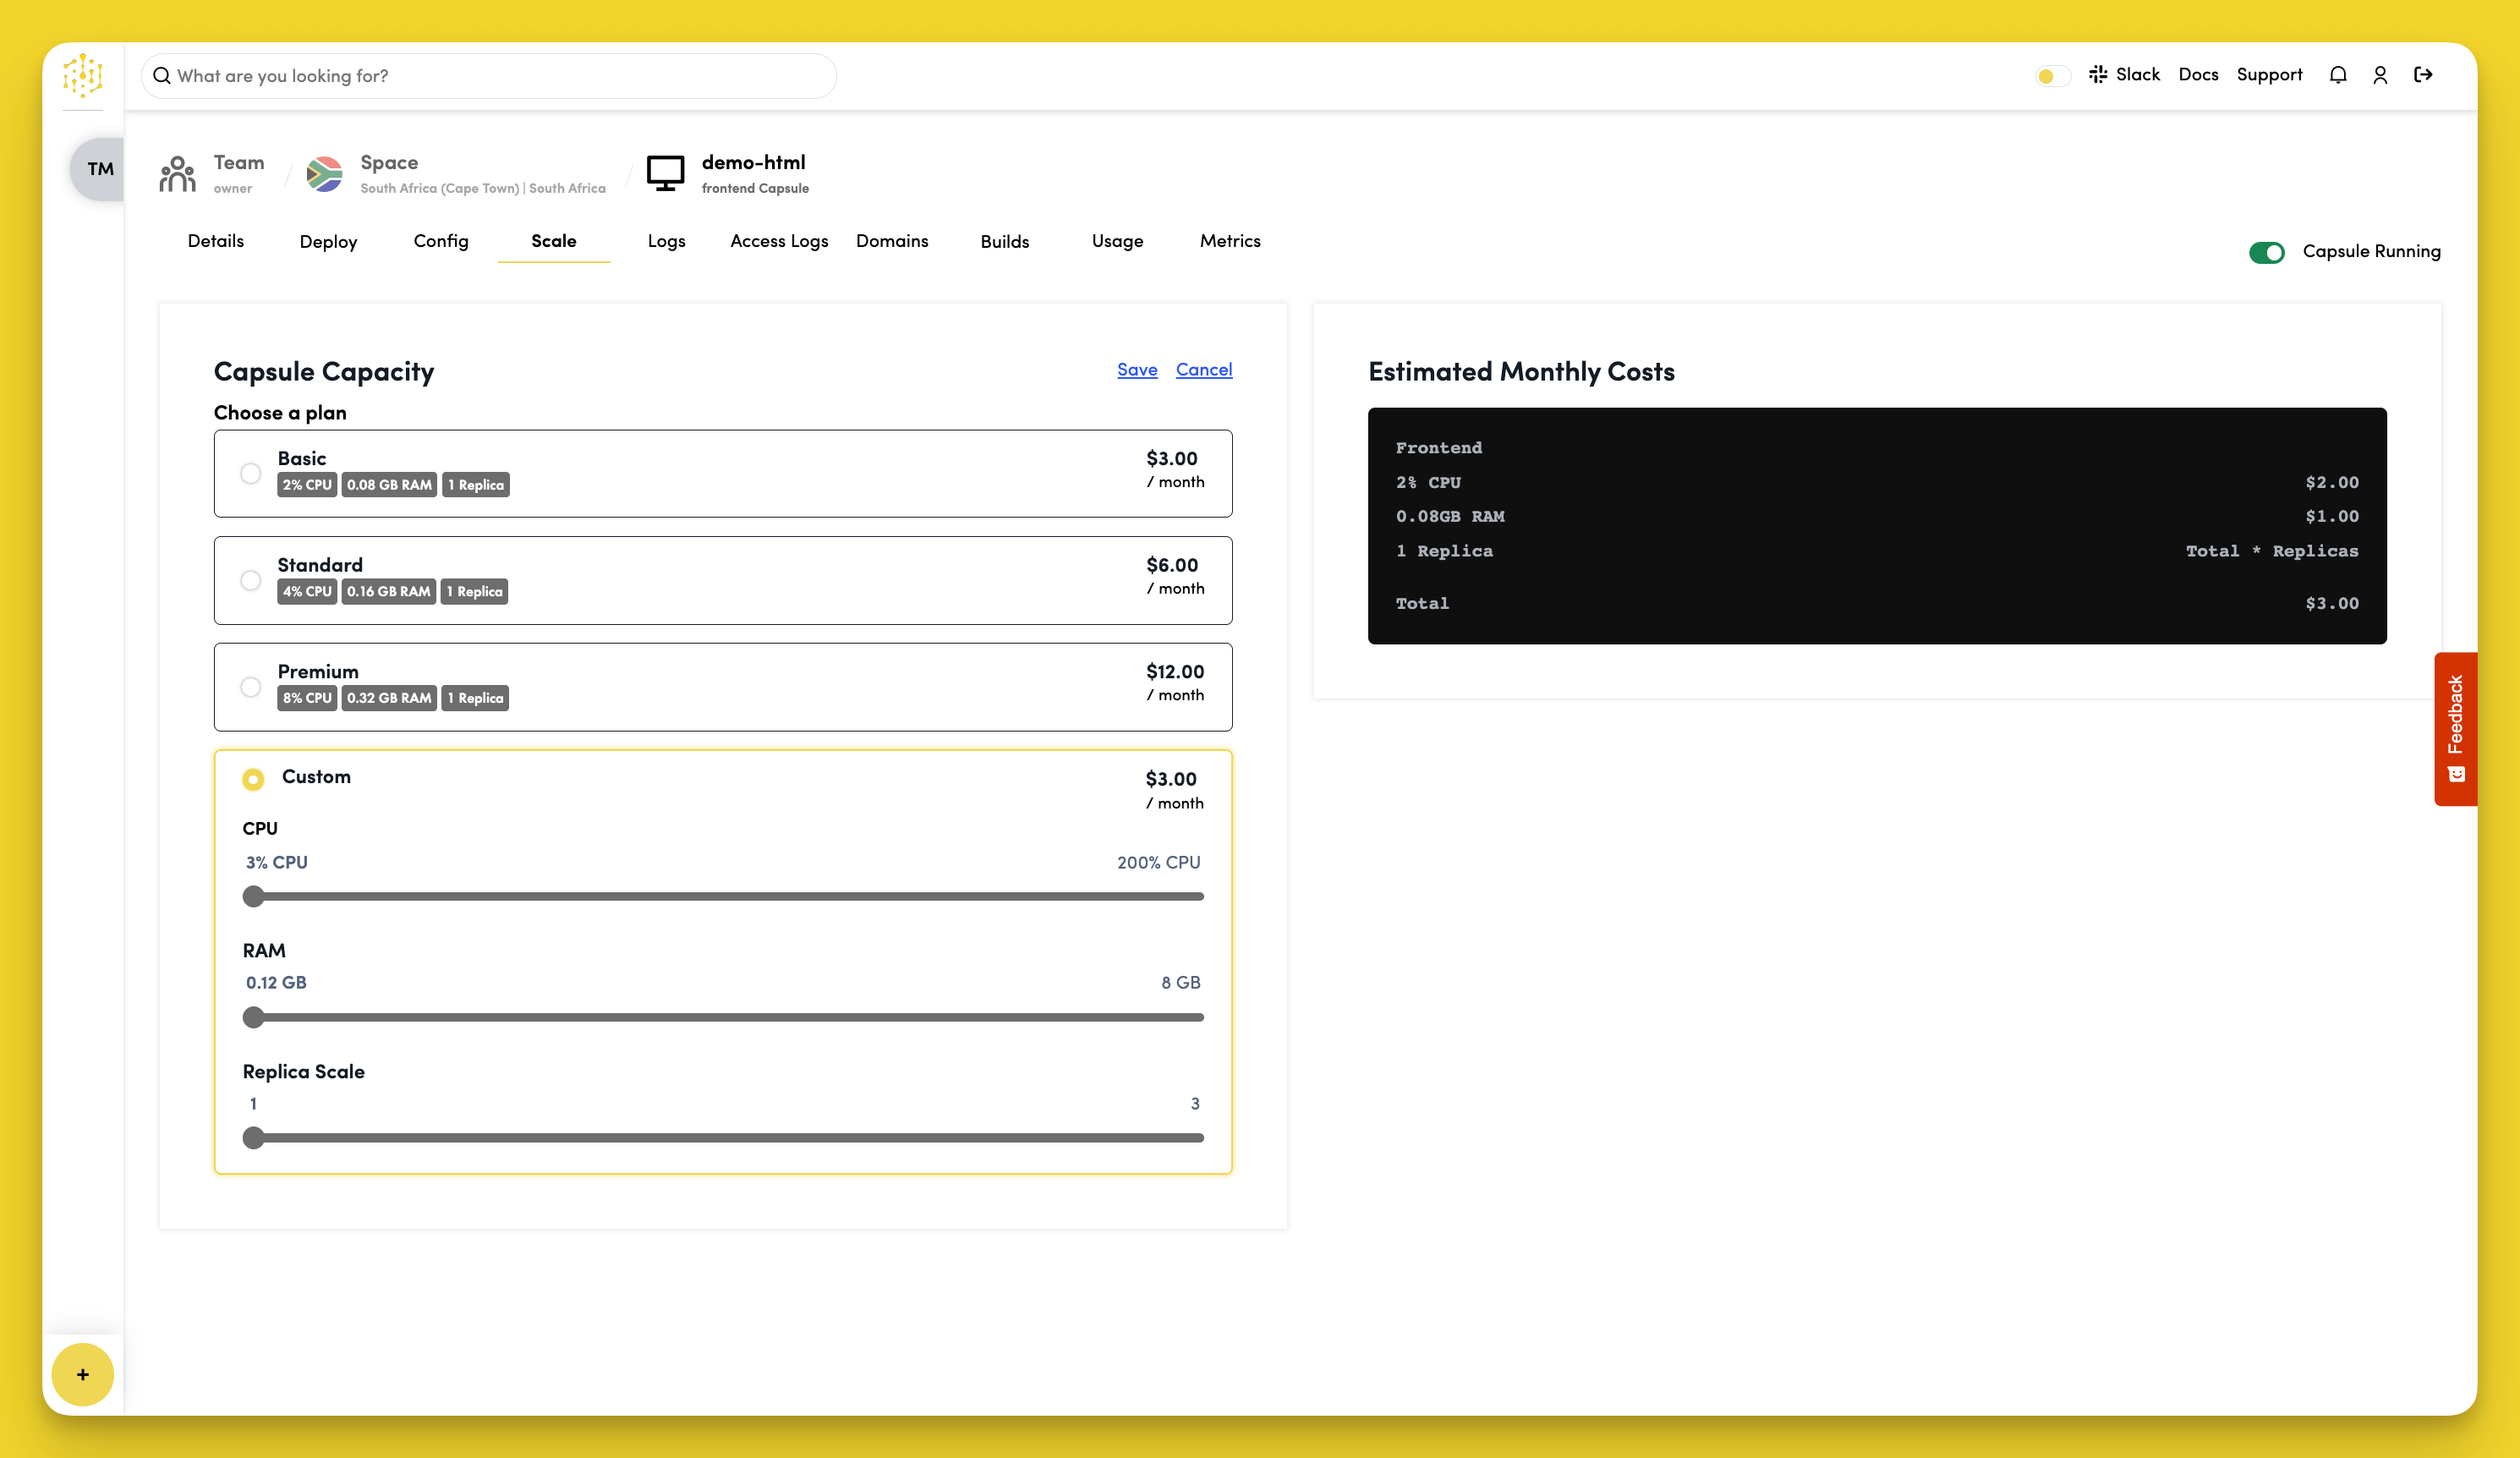The image size is (2520, 1458).
Task: Open the Access Logs tab
Action: pos(779,241)
